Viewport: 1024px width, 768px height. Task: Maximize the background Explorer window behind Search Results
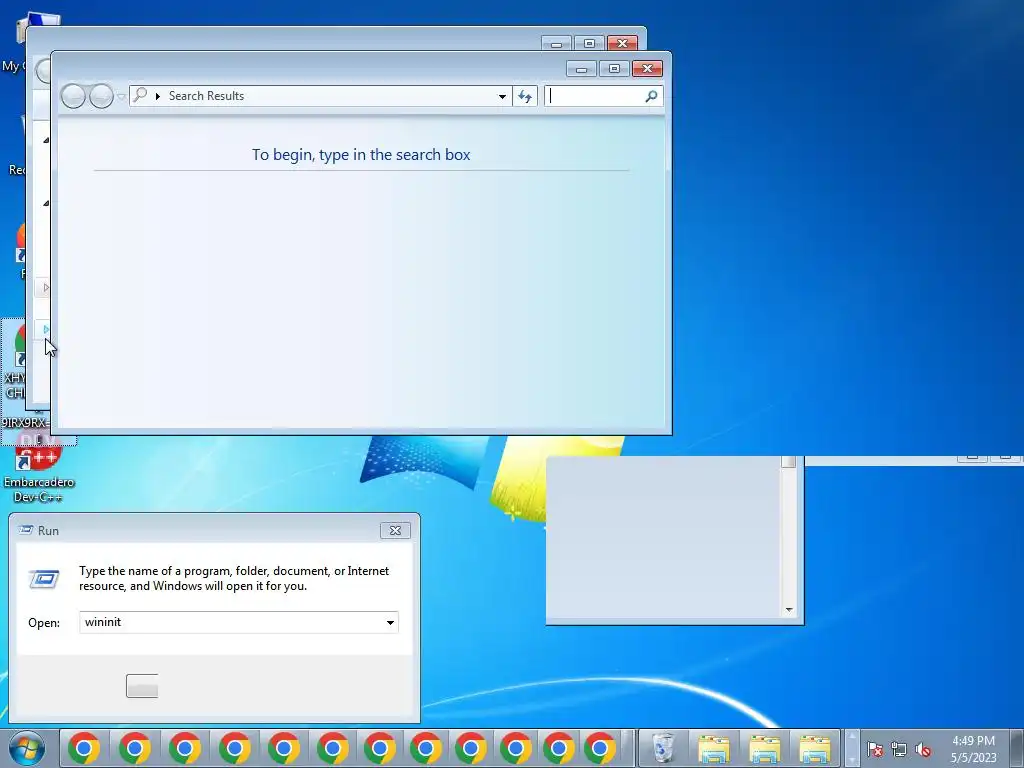tap(589, 43)
